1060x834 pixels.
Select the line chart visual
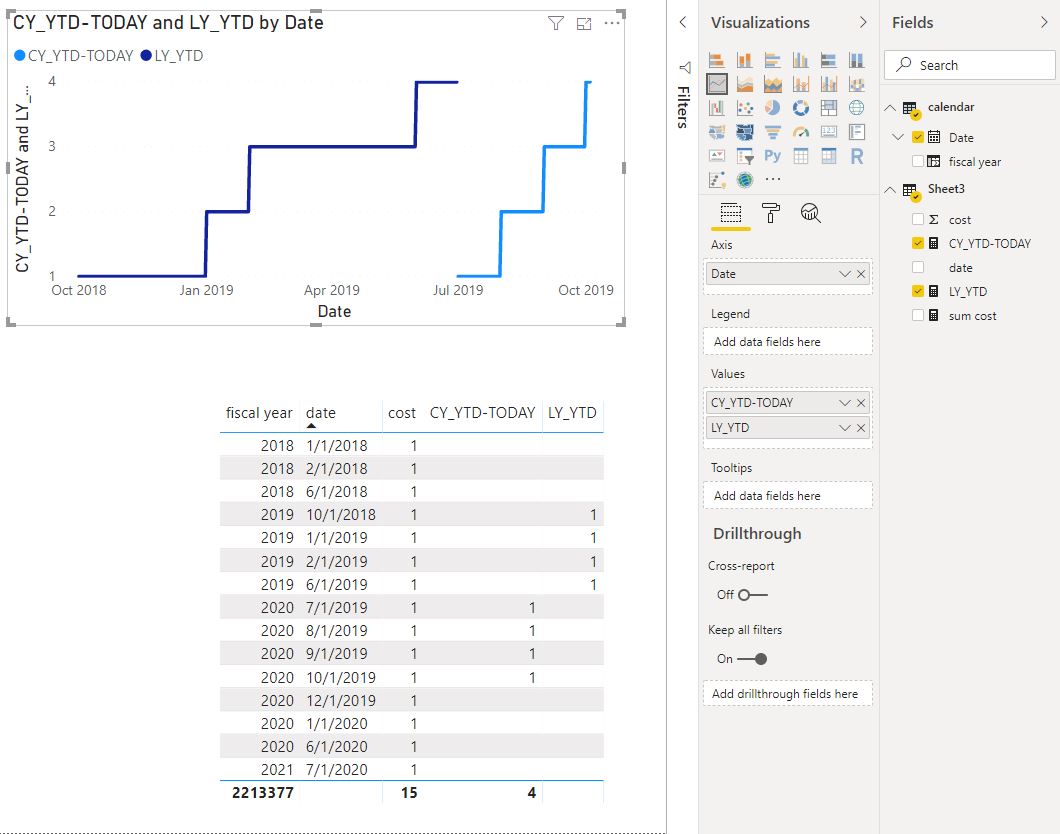[717, 84]
